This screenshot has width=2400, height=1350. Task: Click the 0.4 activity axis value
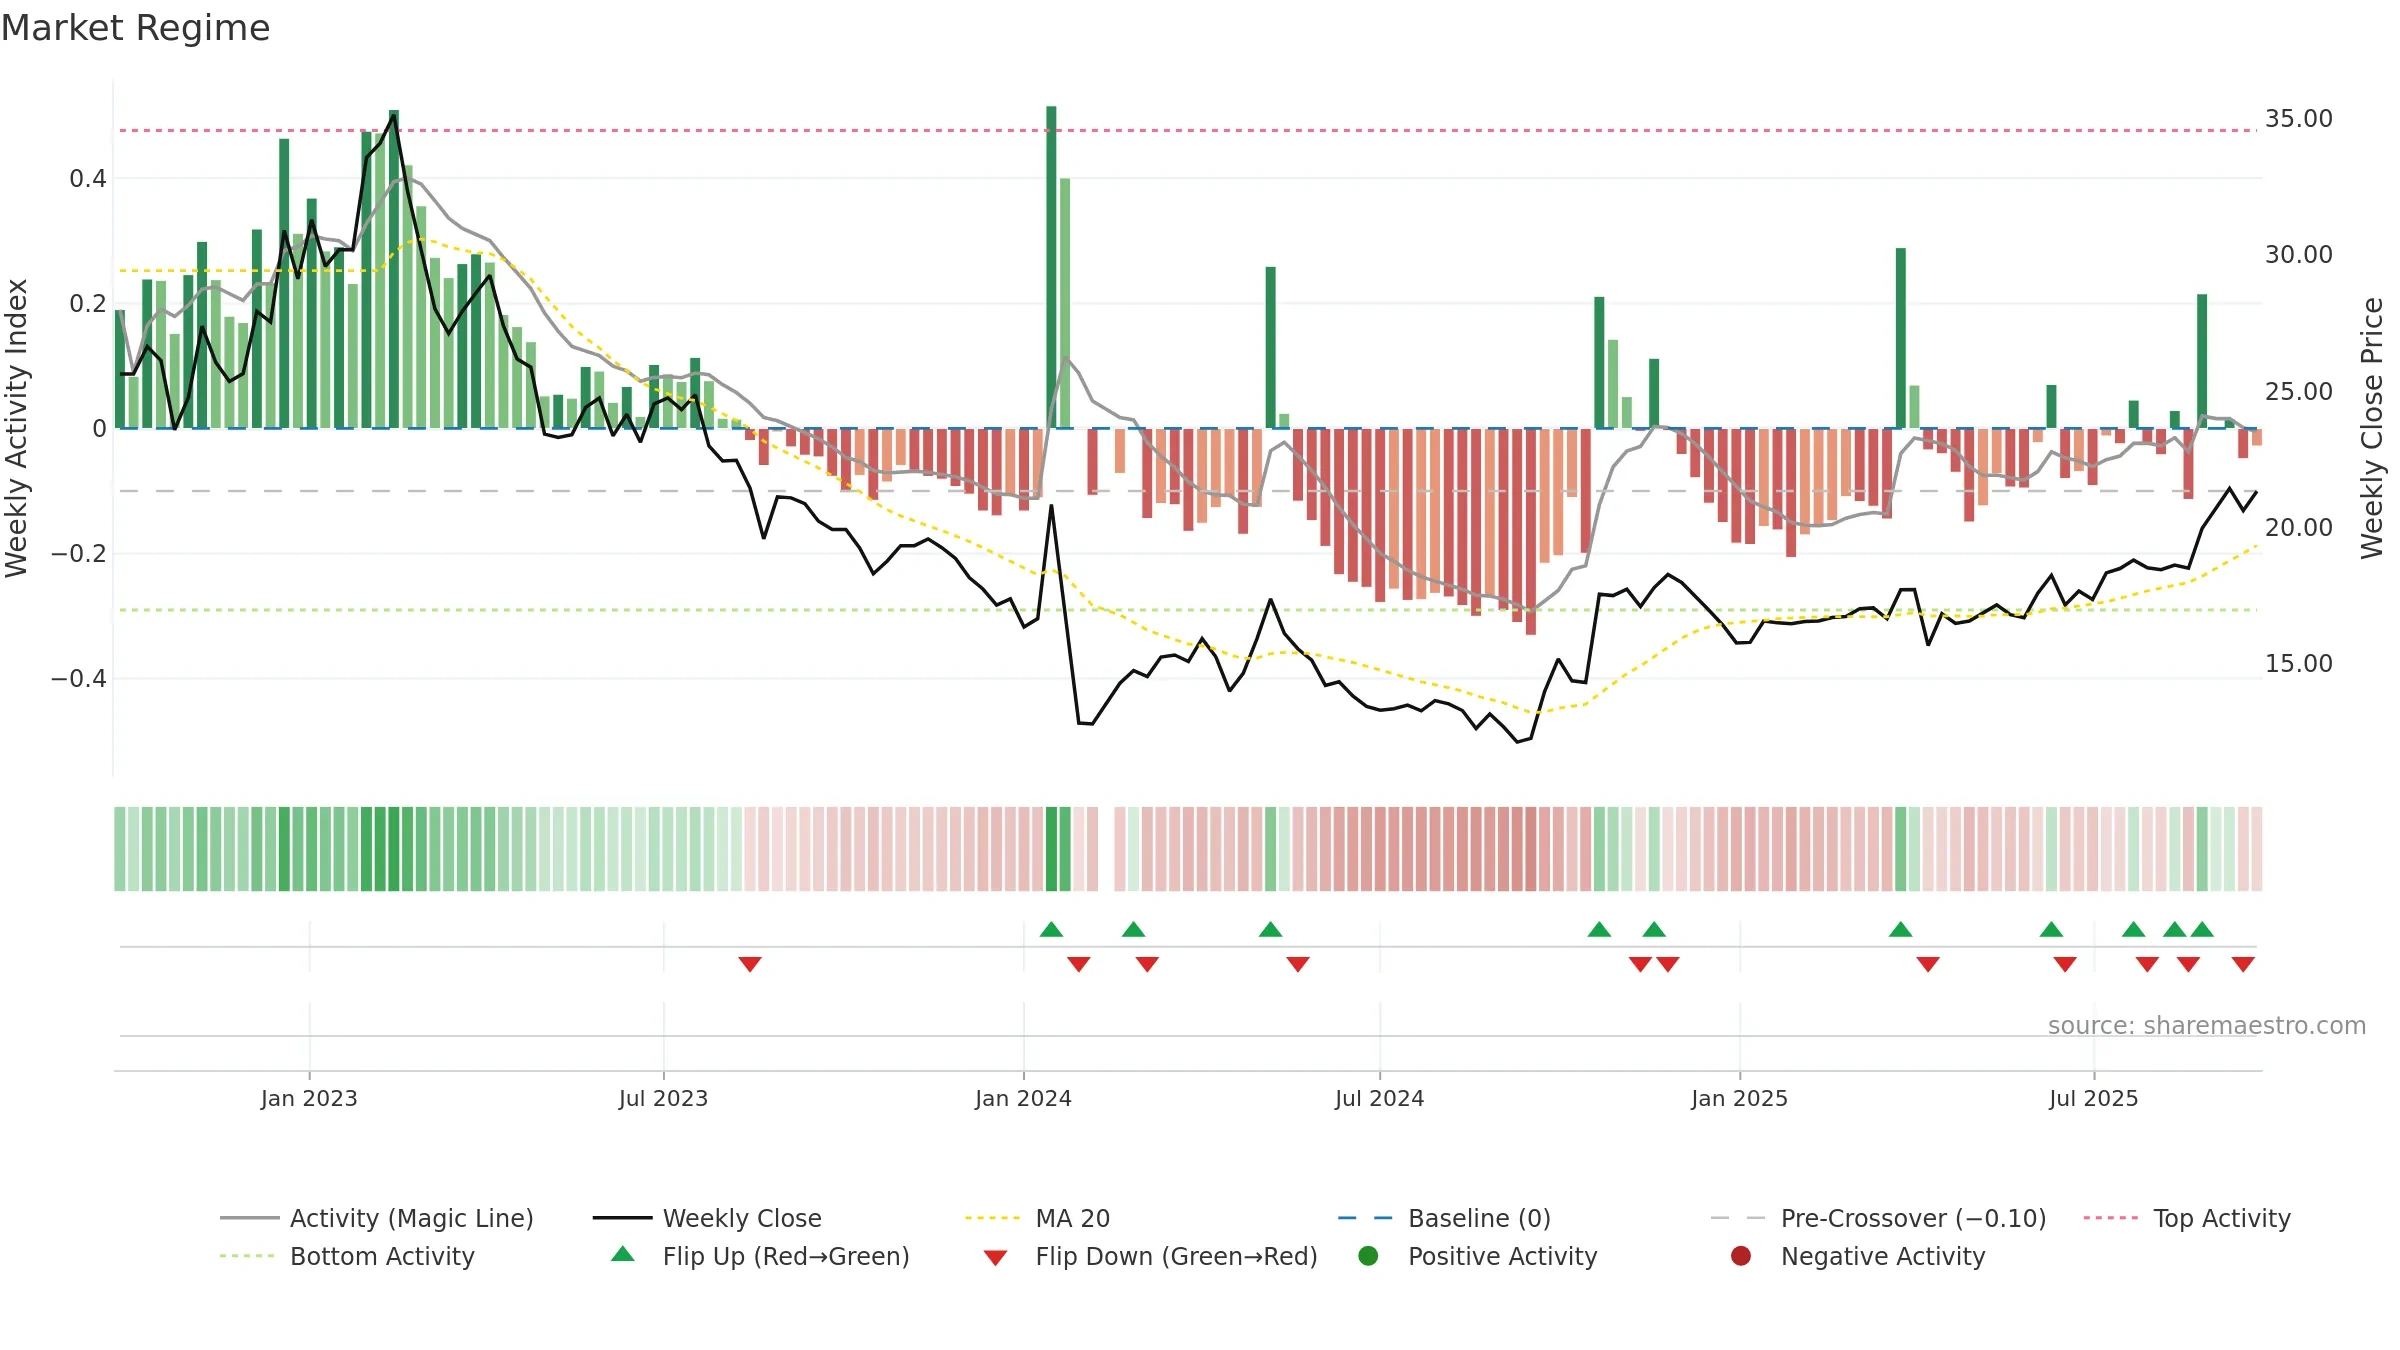[87, 179]
